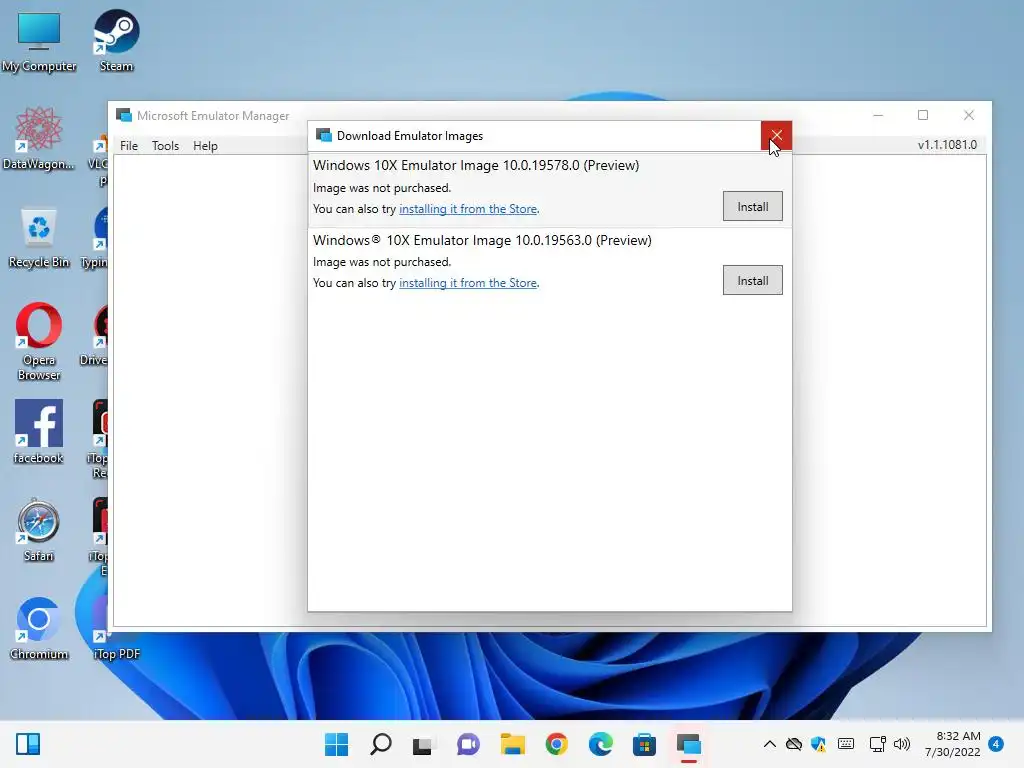Minimize the Microsoft Emulator Manager window
Viewport: 1024px width, 768px height.
(878, 115)
